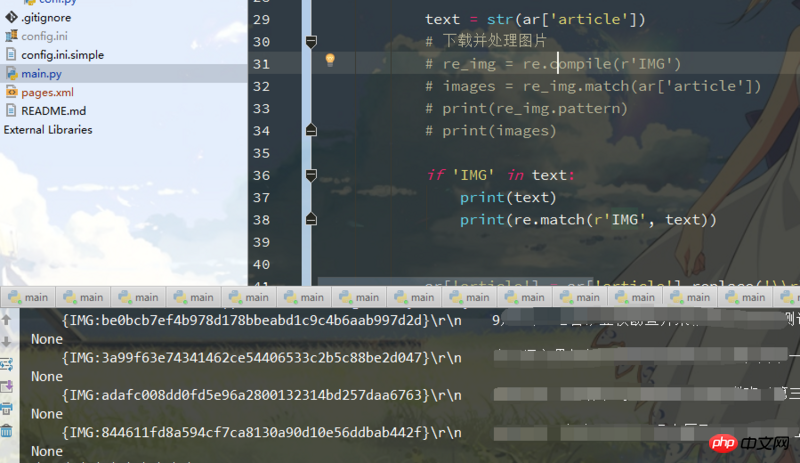
Task: Click the Python icon beside main.py
Action: pos(11,74)
